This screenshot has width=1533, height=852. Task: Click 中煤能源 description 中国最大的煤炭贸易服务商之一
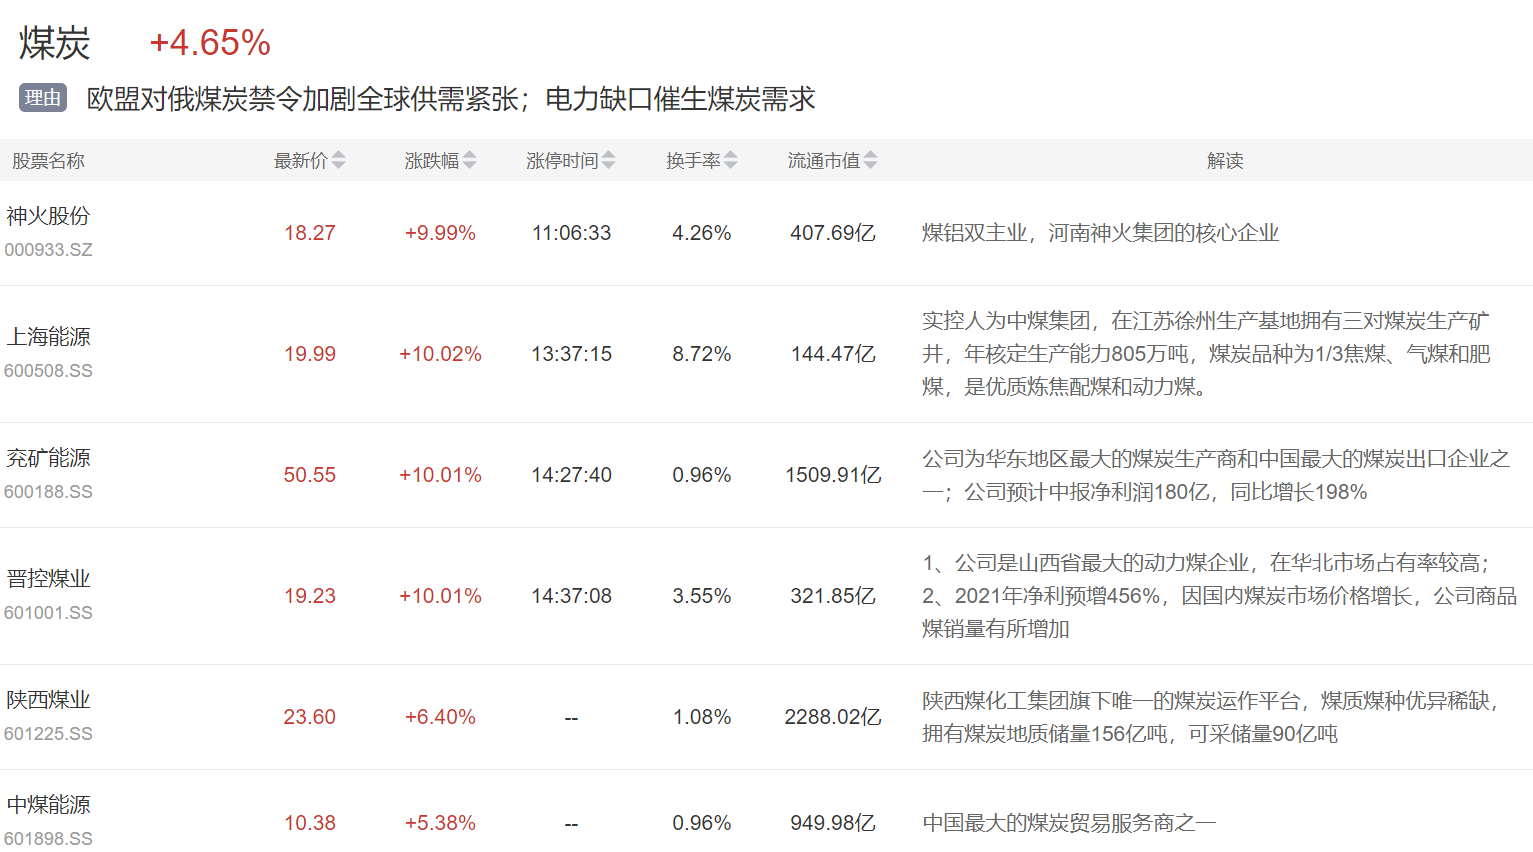(x=1069, y=823)
